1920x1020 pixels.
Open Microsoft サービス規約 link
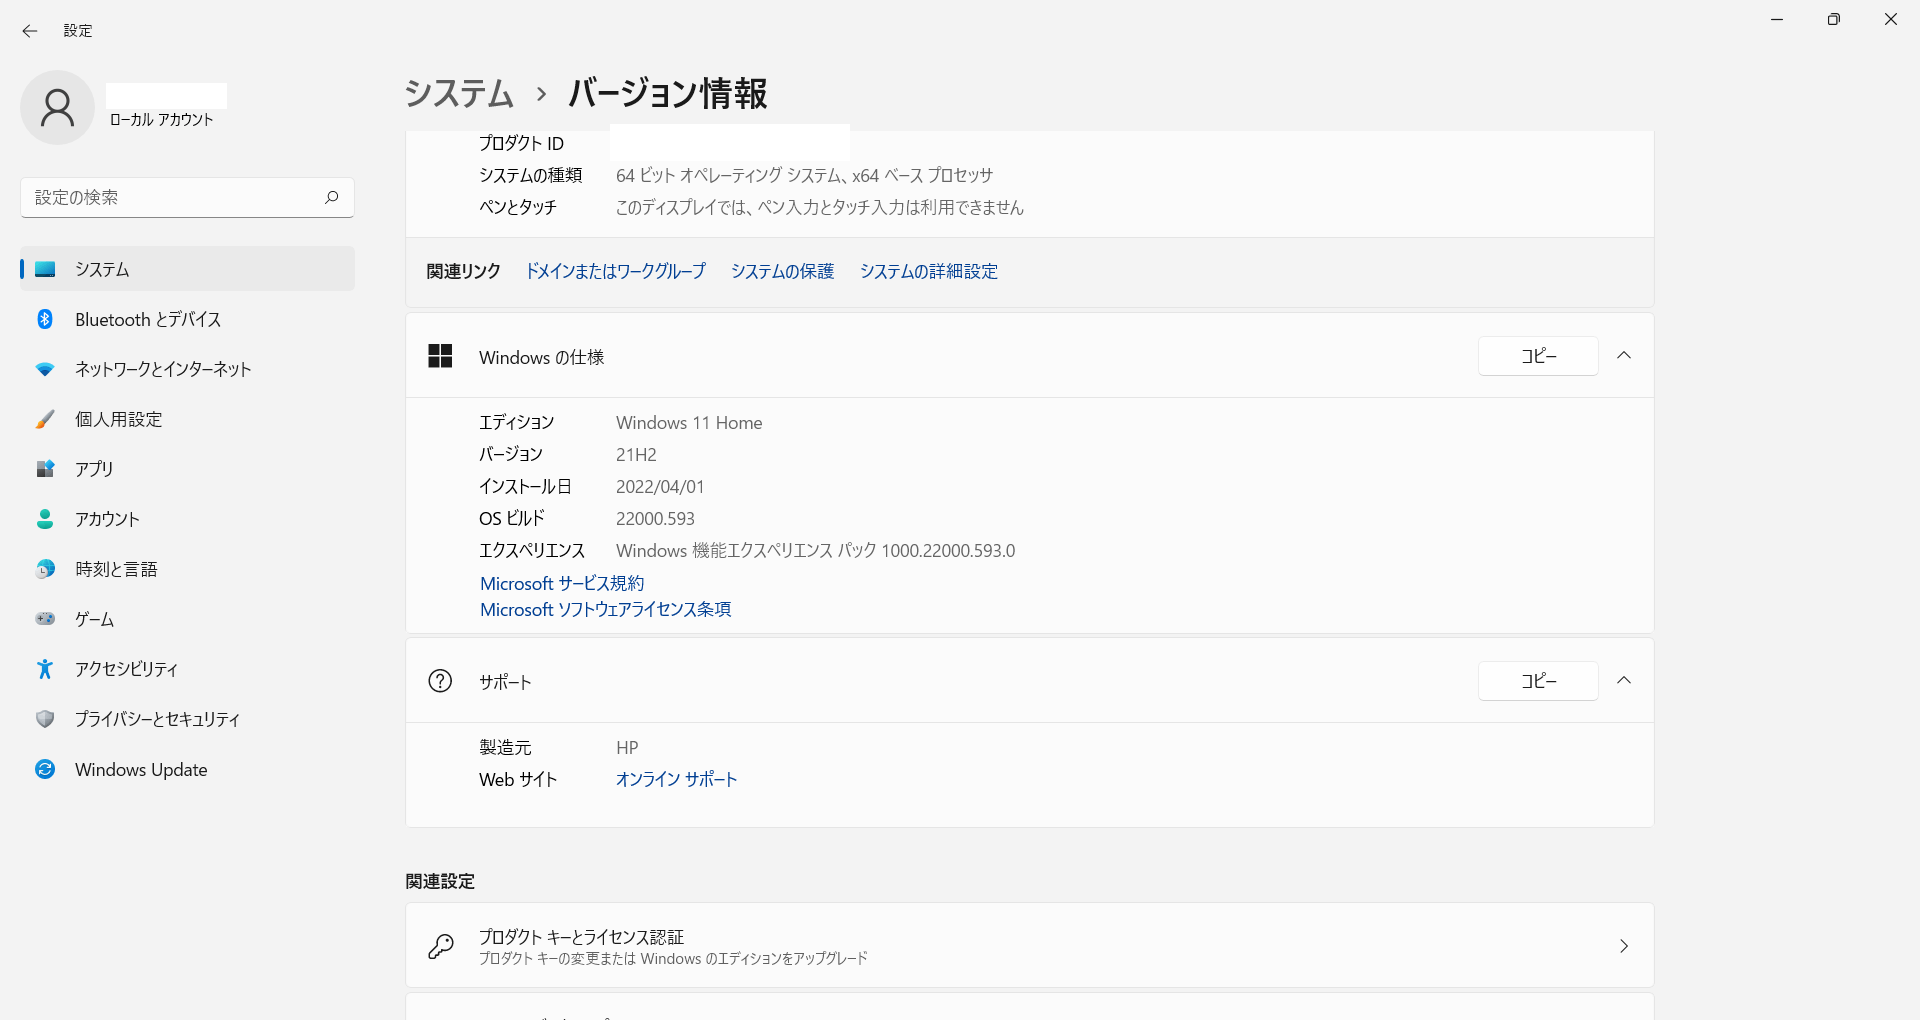[x=562, y=583]
